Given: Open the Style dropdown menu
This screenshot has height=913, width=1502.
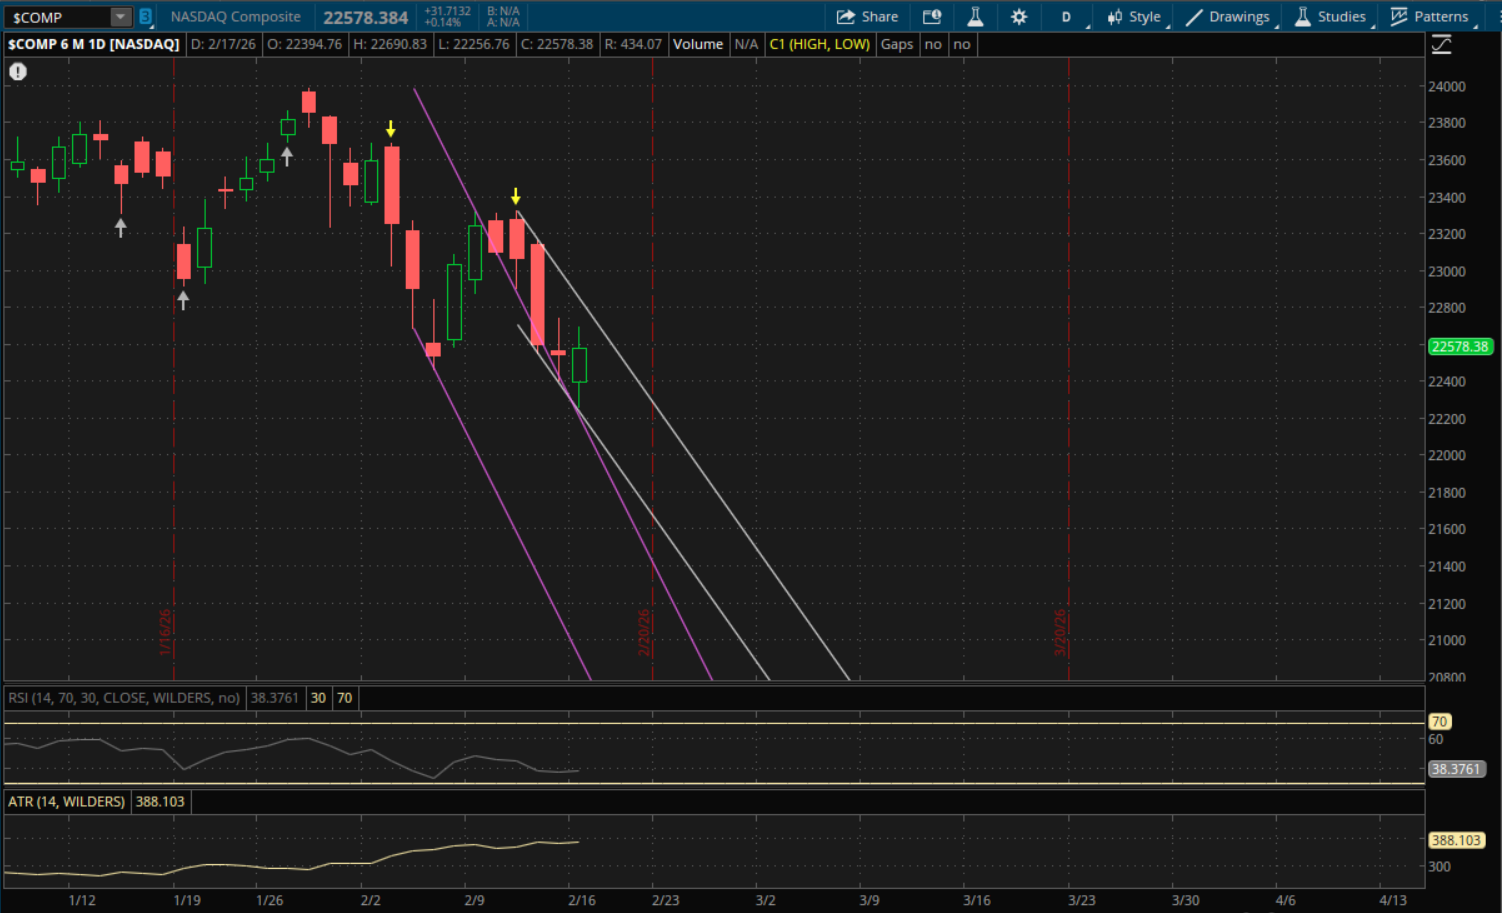Looking at the screenshot, I should (x=1134, y=17).
